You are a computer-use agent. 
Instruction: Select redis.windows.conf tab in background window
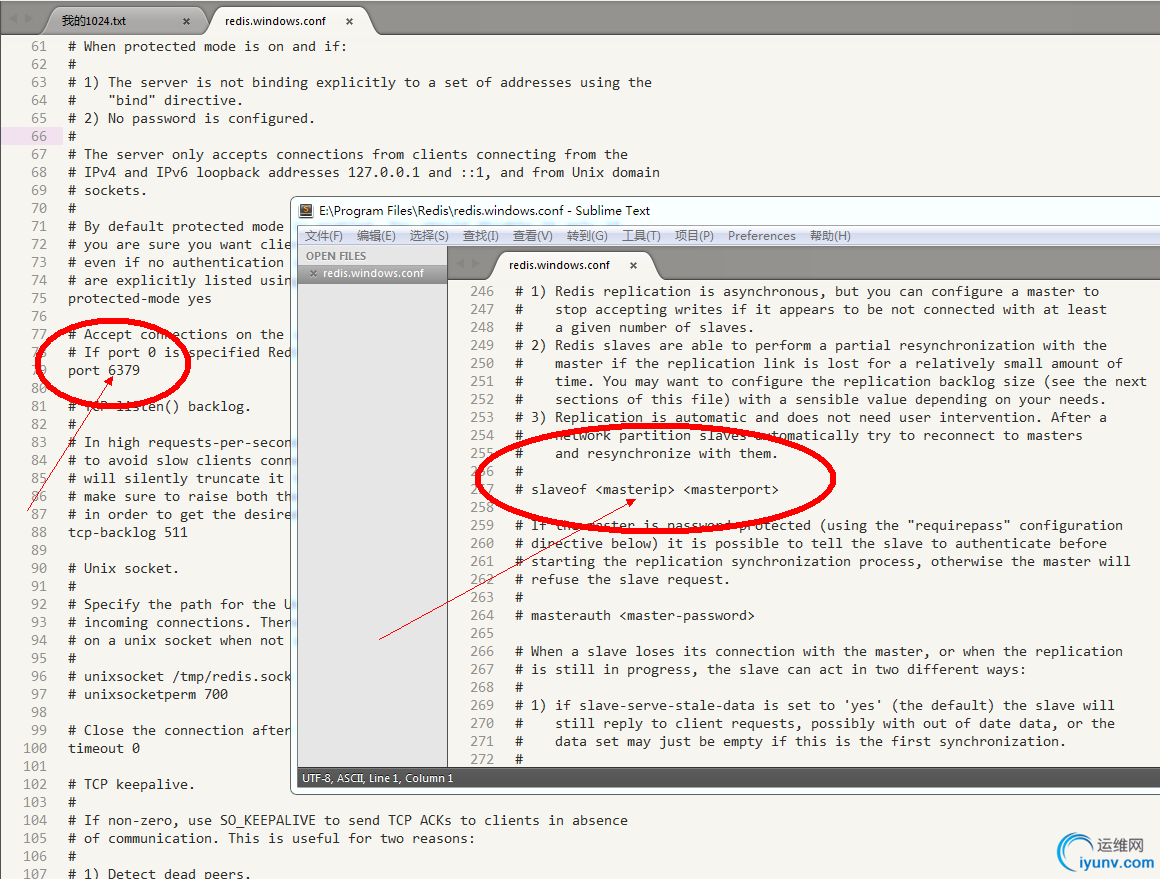coord(275,21)
